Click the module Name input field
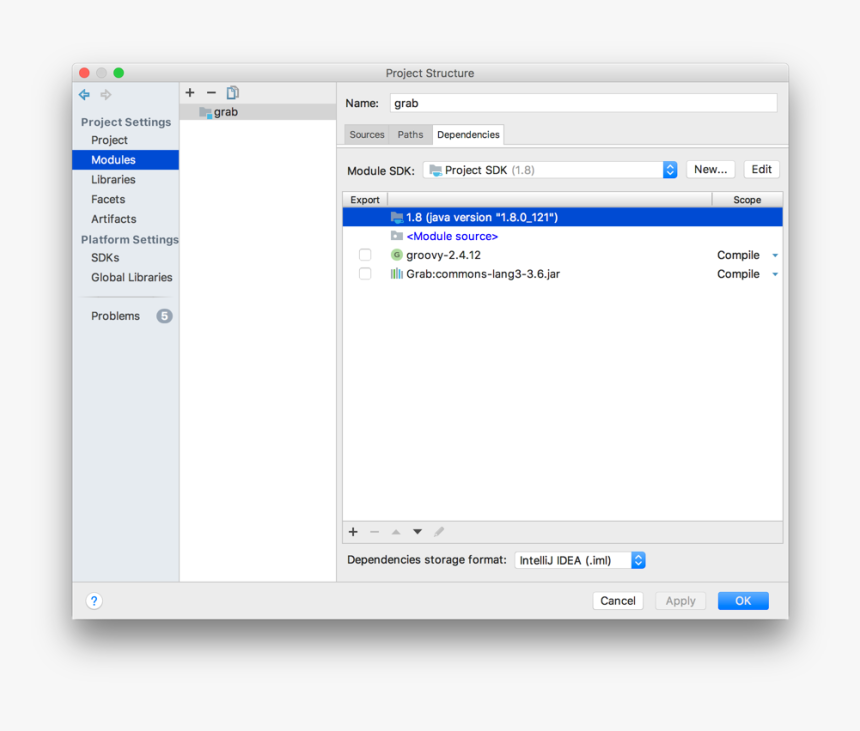 coord(584,103)
